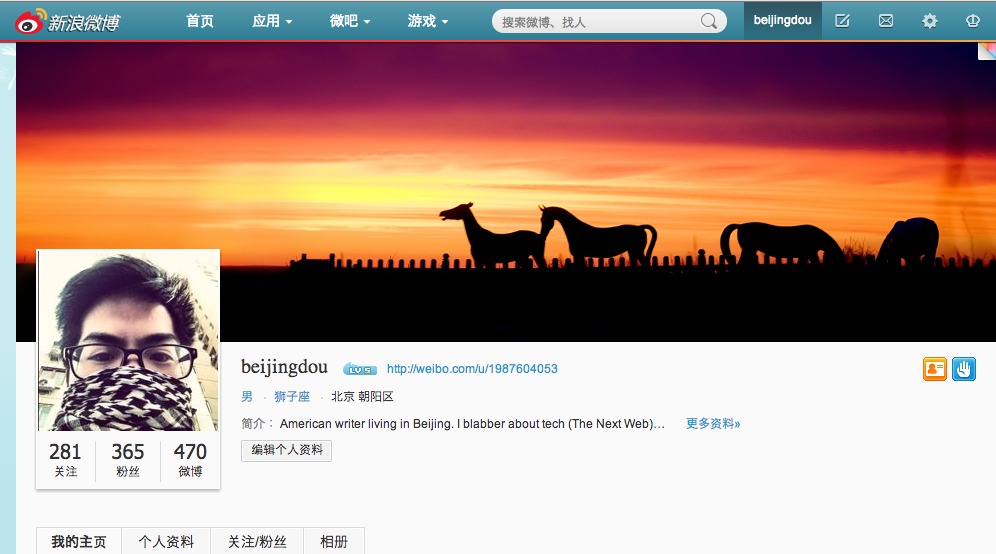
Task: Expand the 游戏 dropdown menu
Action: [427, 21]
